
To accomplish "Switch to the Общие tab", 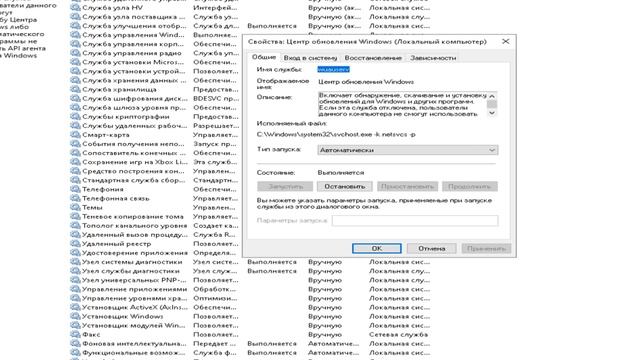I will [264, 57].
